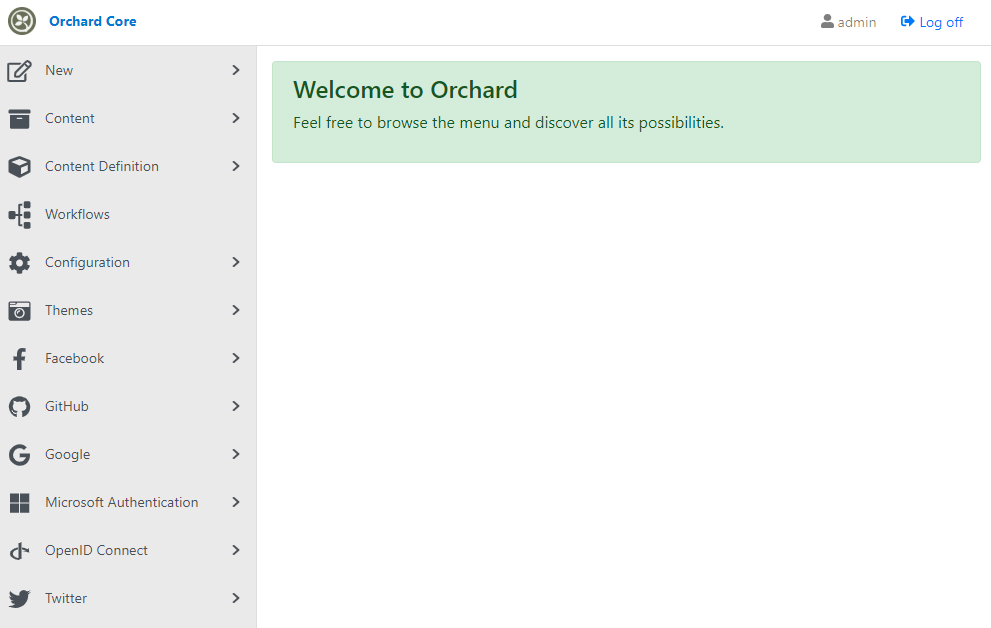Click the Microsoft windows-logo icon
The height and width of the screenshot is (628, 991).
tap(20, 503)
